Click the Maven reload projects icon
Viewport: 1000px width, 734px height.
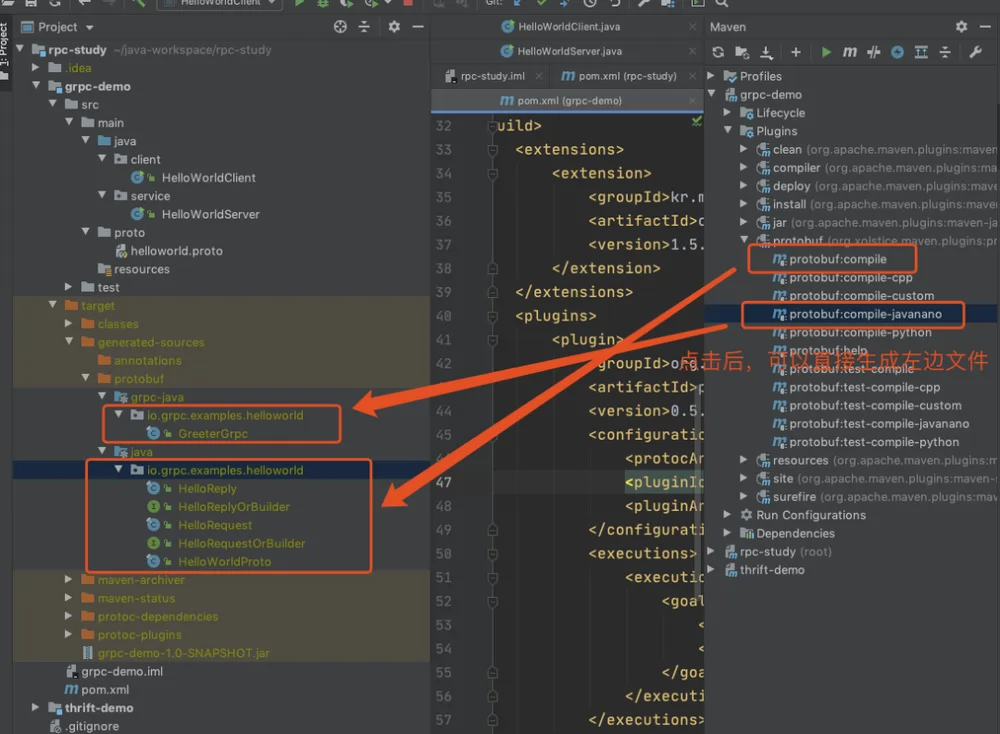[x=718, y=52]
